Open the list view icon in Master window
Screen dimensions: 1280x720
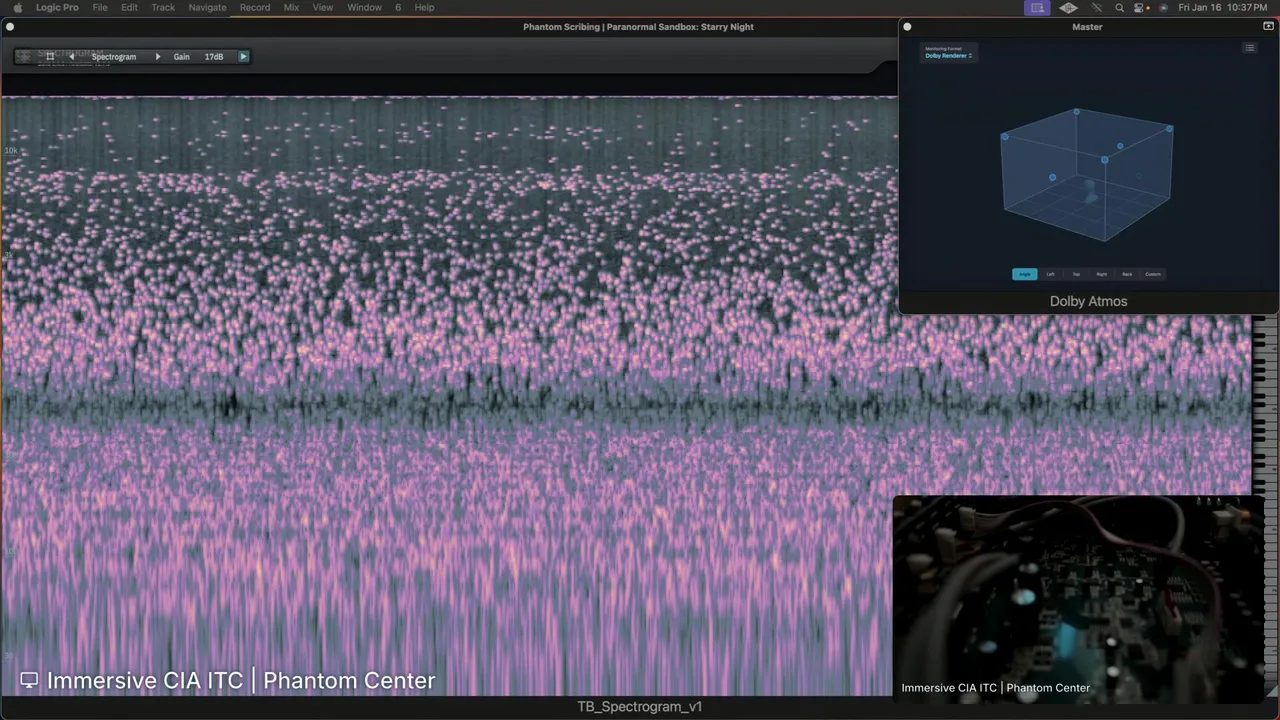[x=1250, y=48]
